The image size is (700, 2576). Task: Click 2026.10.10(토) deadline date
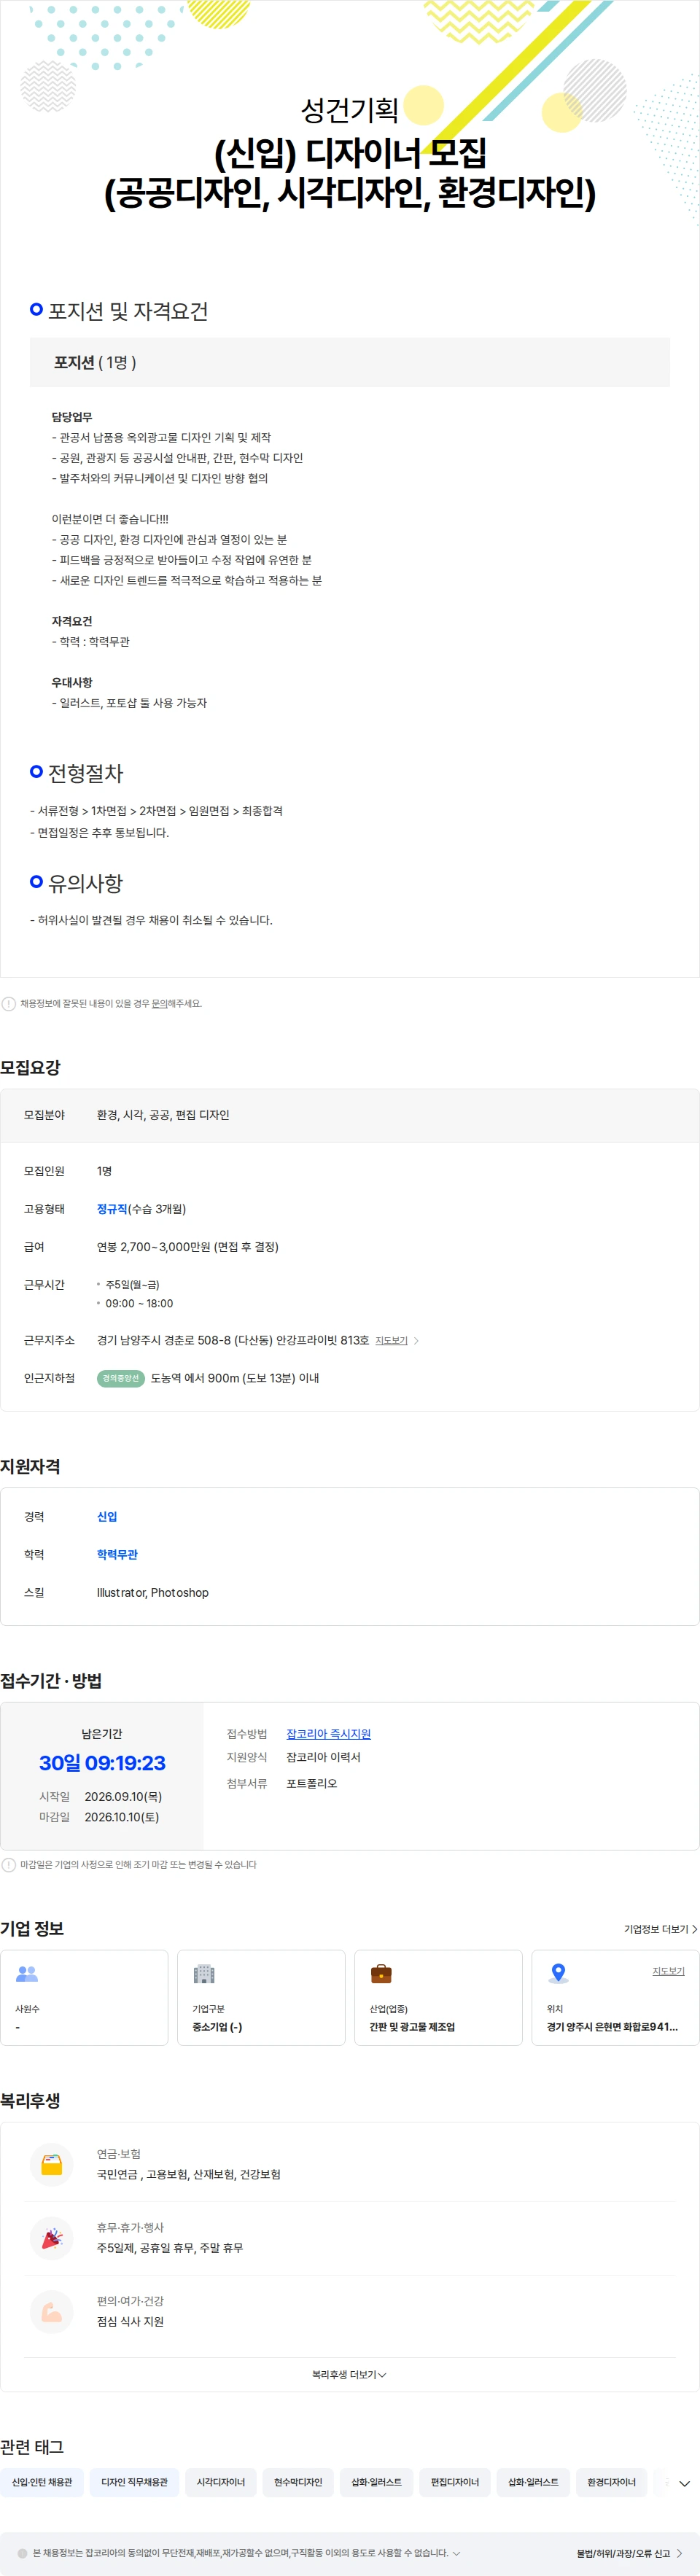122,1817
